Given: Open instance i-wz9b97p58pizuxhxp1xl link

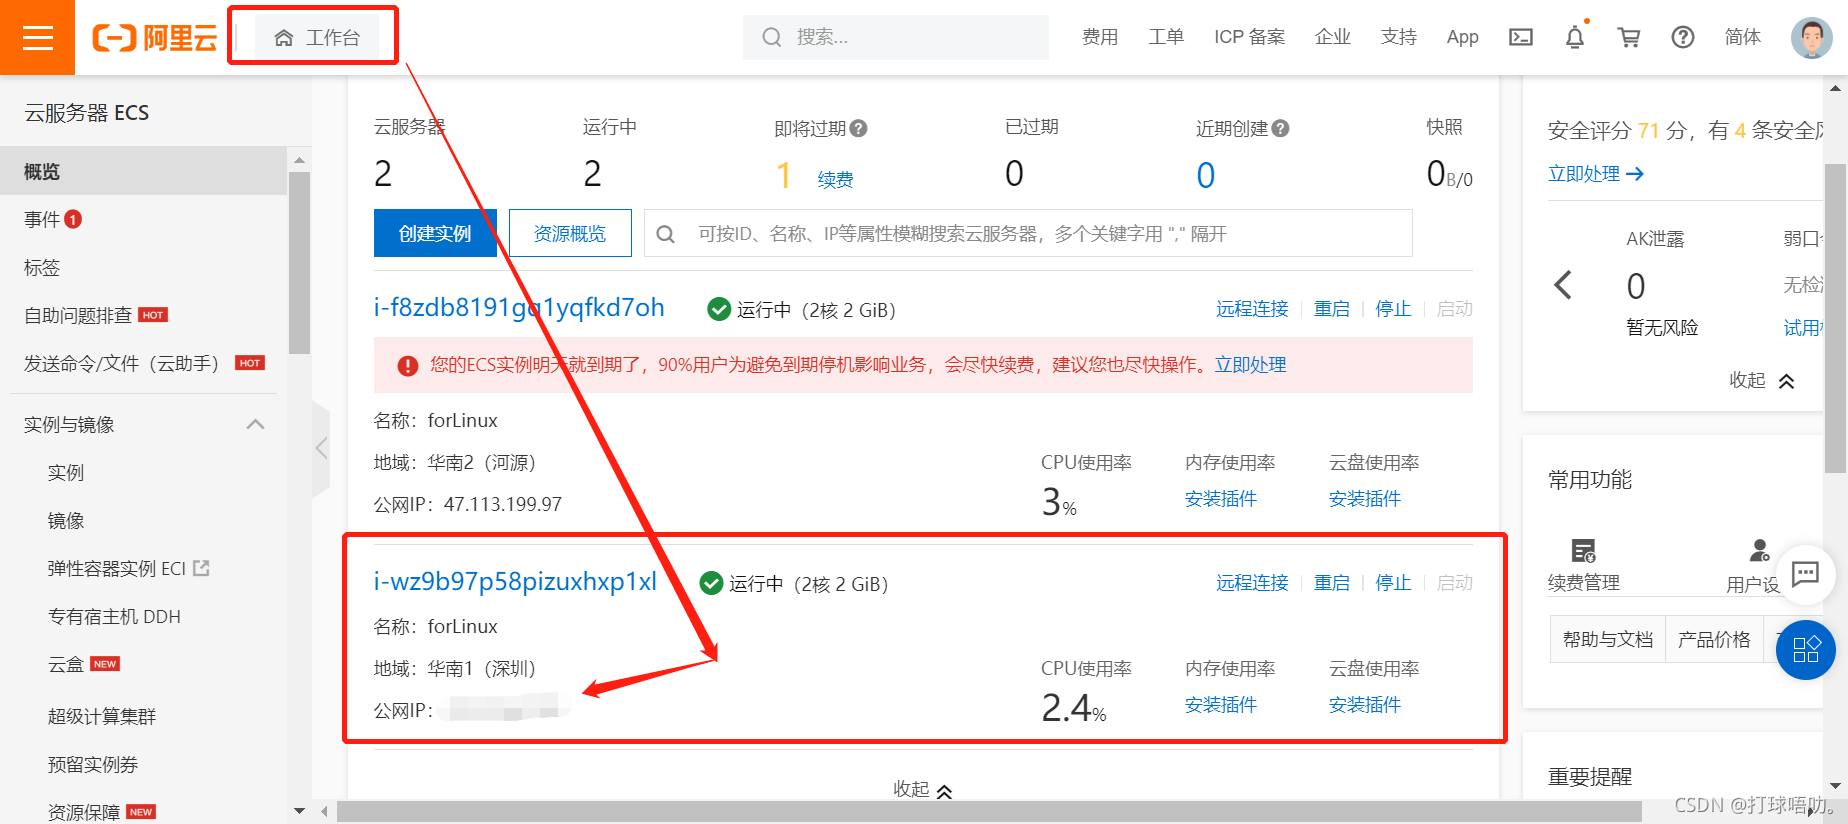Looking at the screenshot, I should 515,582.
